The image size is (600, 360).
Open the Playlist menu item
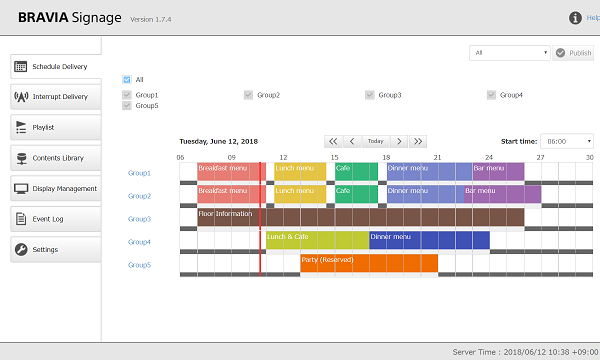pos(56,127)
